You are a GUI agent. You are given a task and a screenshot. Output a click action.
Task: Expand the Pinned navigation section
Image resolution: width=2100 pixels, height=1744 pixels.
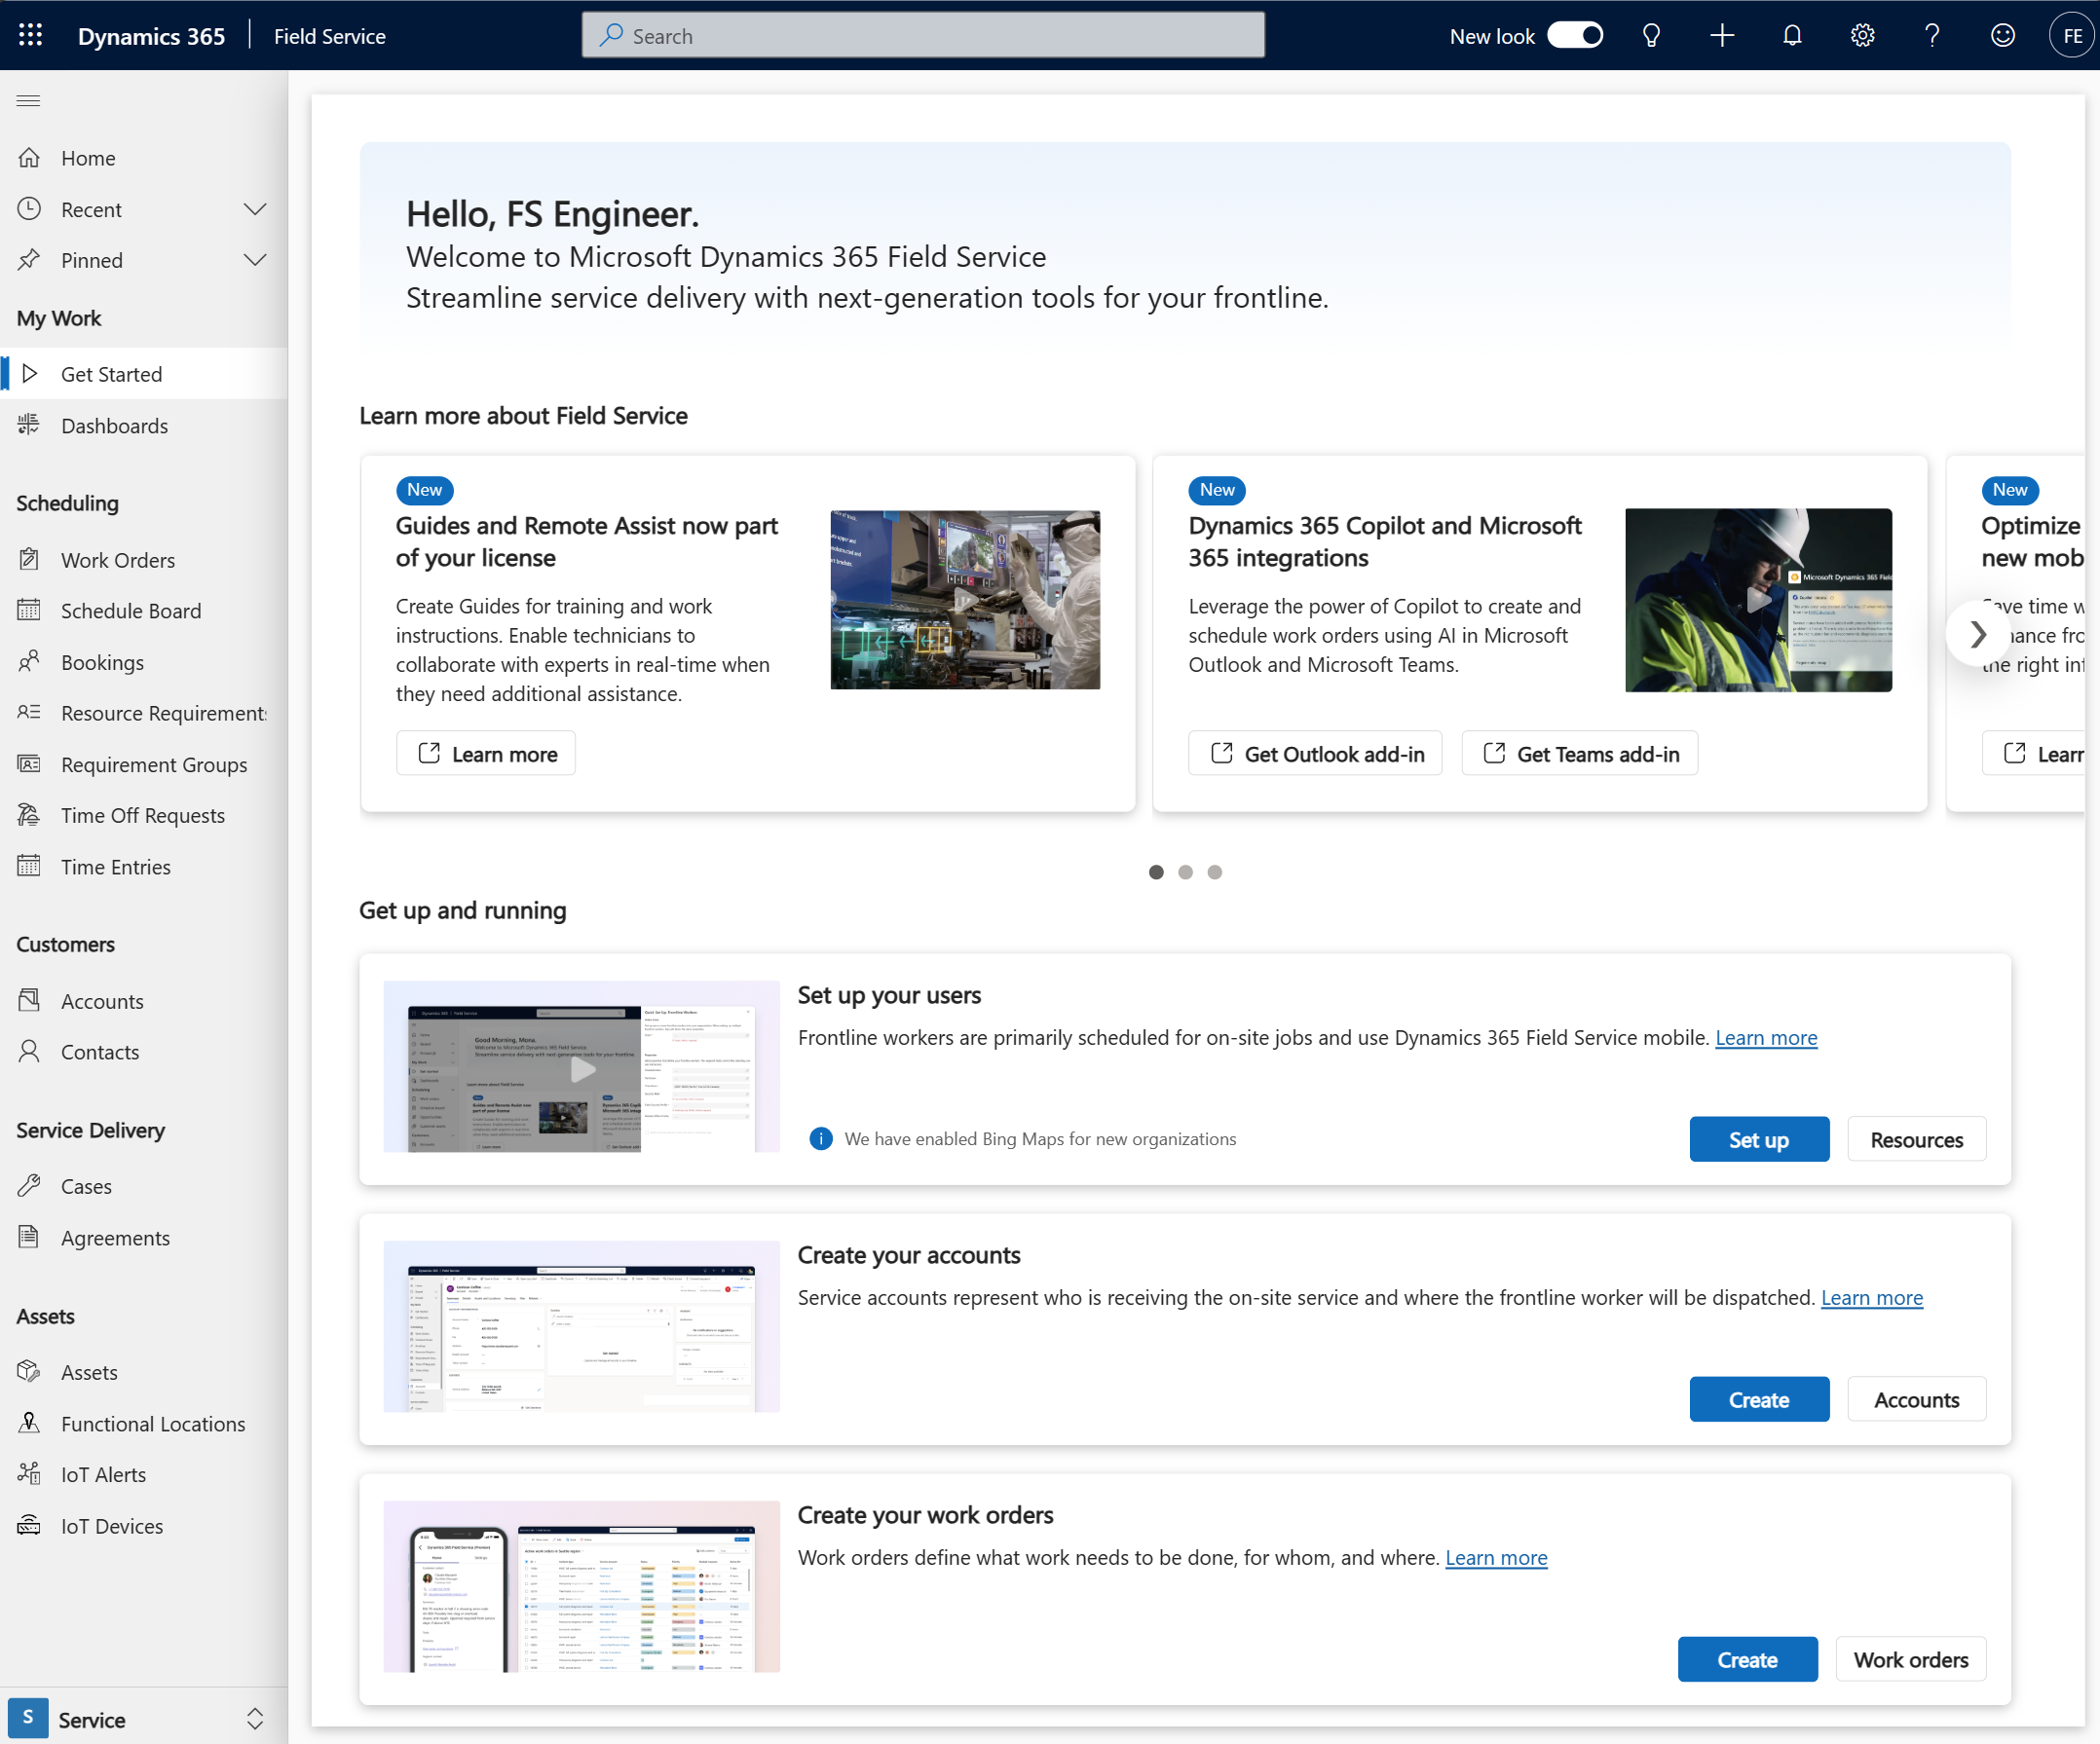[x=256, y=258]
